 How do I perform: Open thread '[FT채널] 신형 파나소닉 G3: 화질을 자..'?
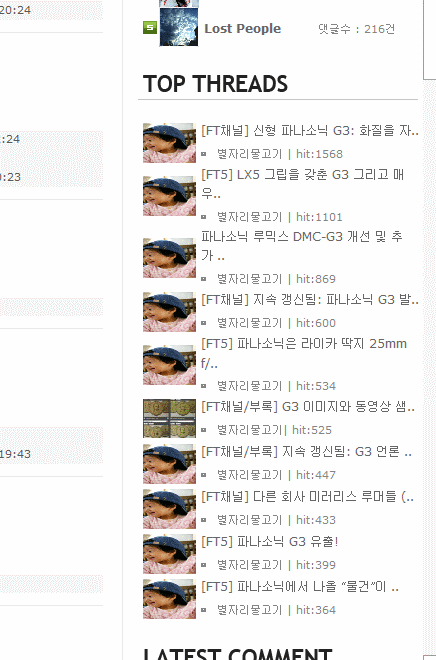[x=310, y=131]
